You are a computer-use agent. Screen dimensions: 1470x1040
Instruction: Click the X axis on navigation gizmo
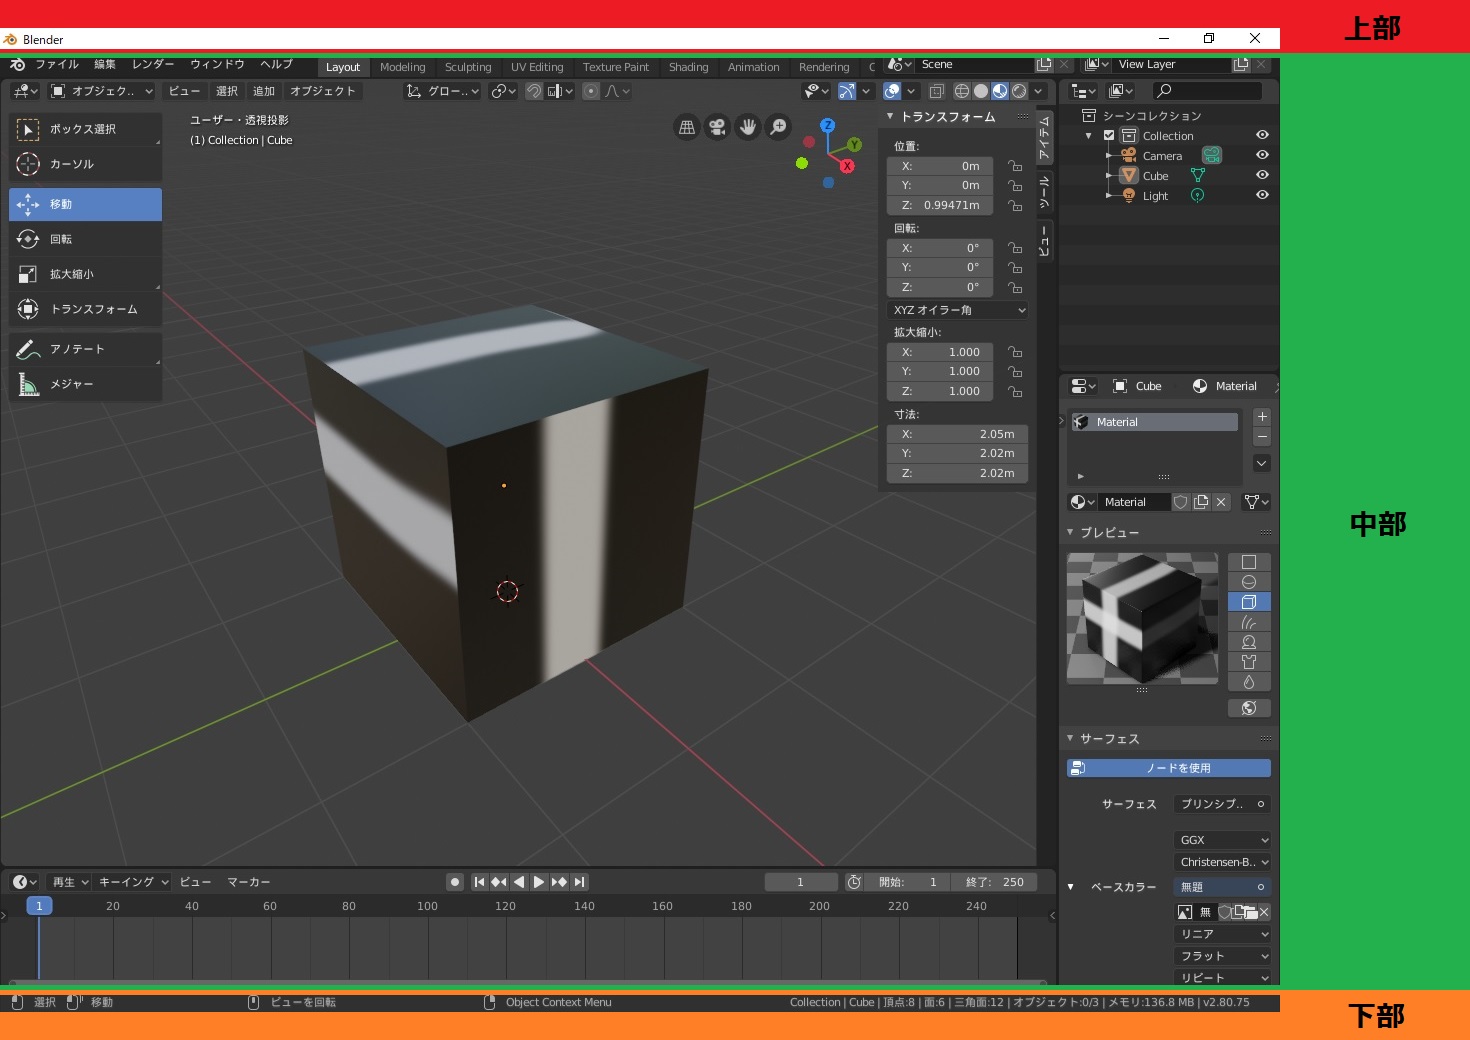click(x=847, y=166)
